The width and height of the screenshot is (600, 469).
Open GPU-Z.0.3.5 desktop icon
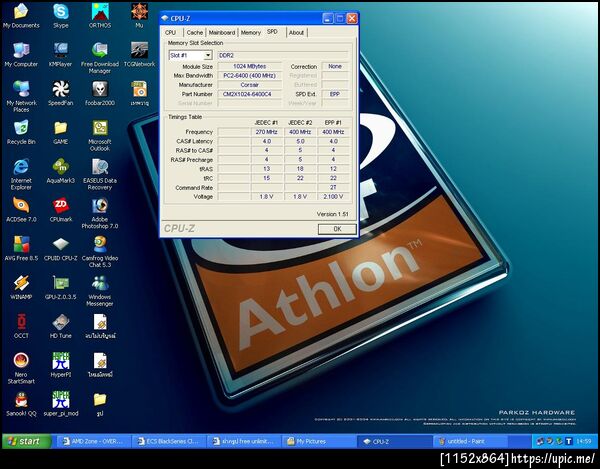click(x=60, y=287)
